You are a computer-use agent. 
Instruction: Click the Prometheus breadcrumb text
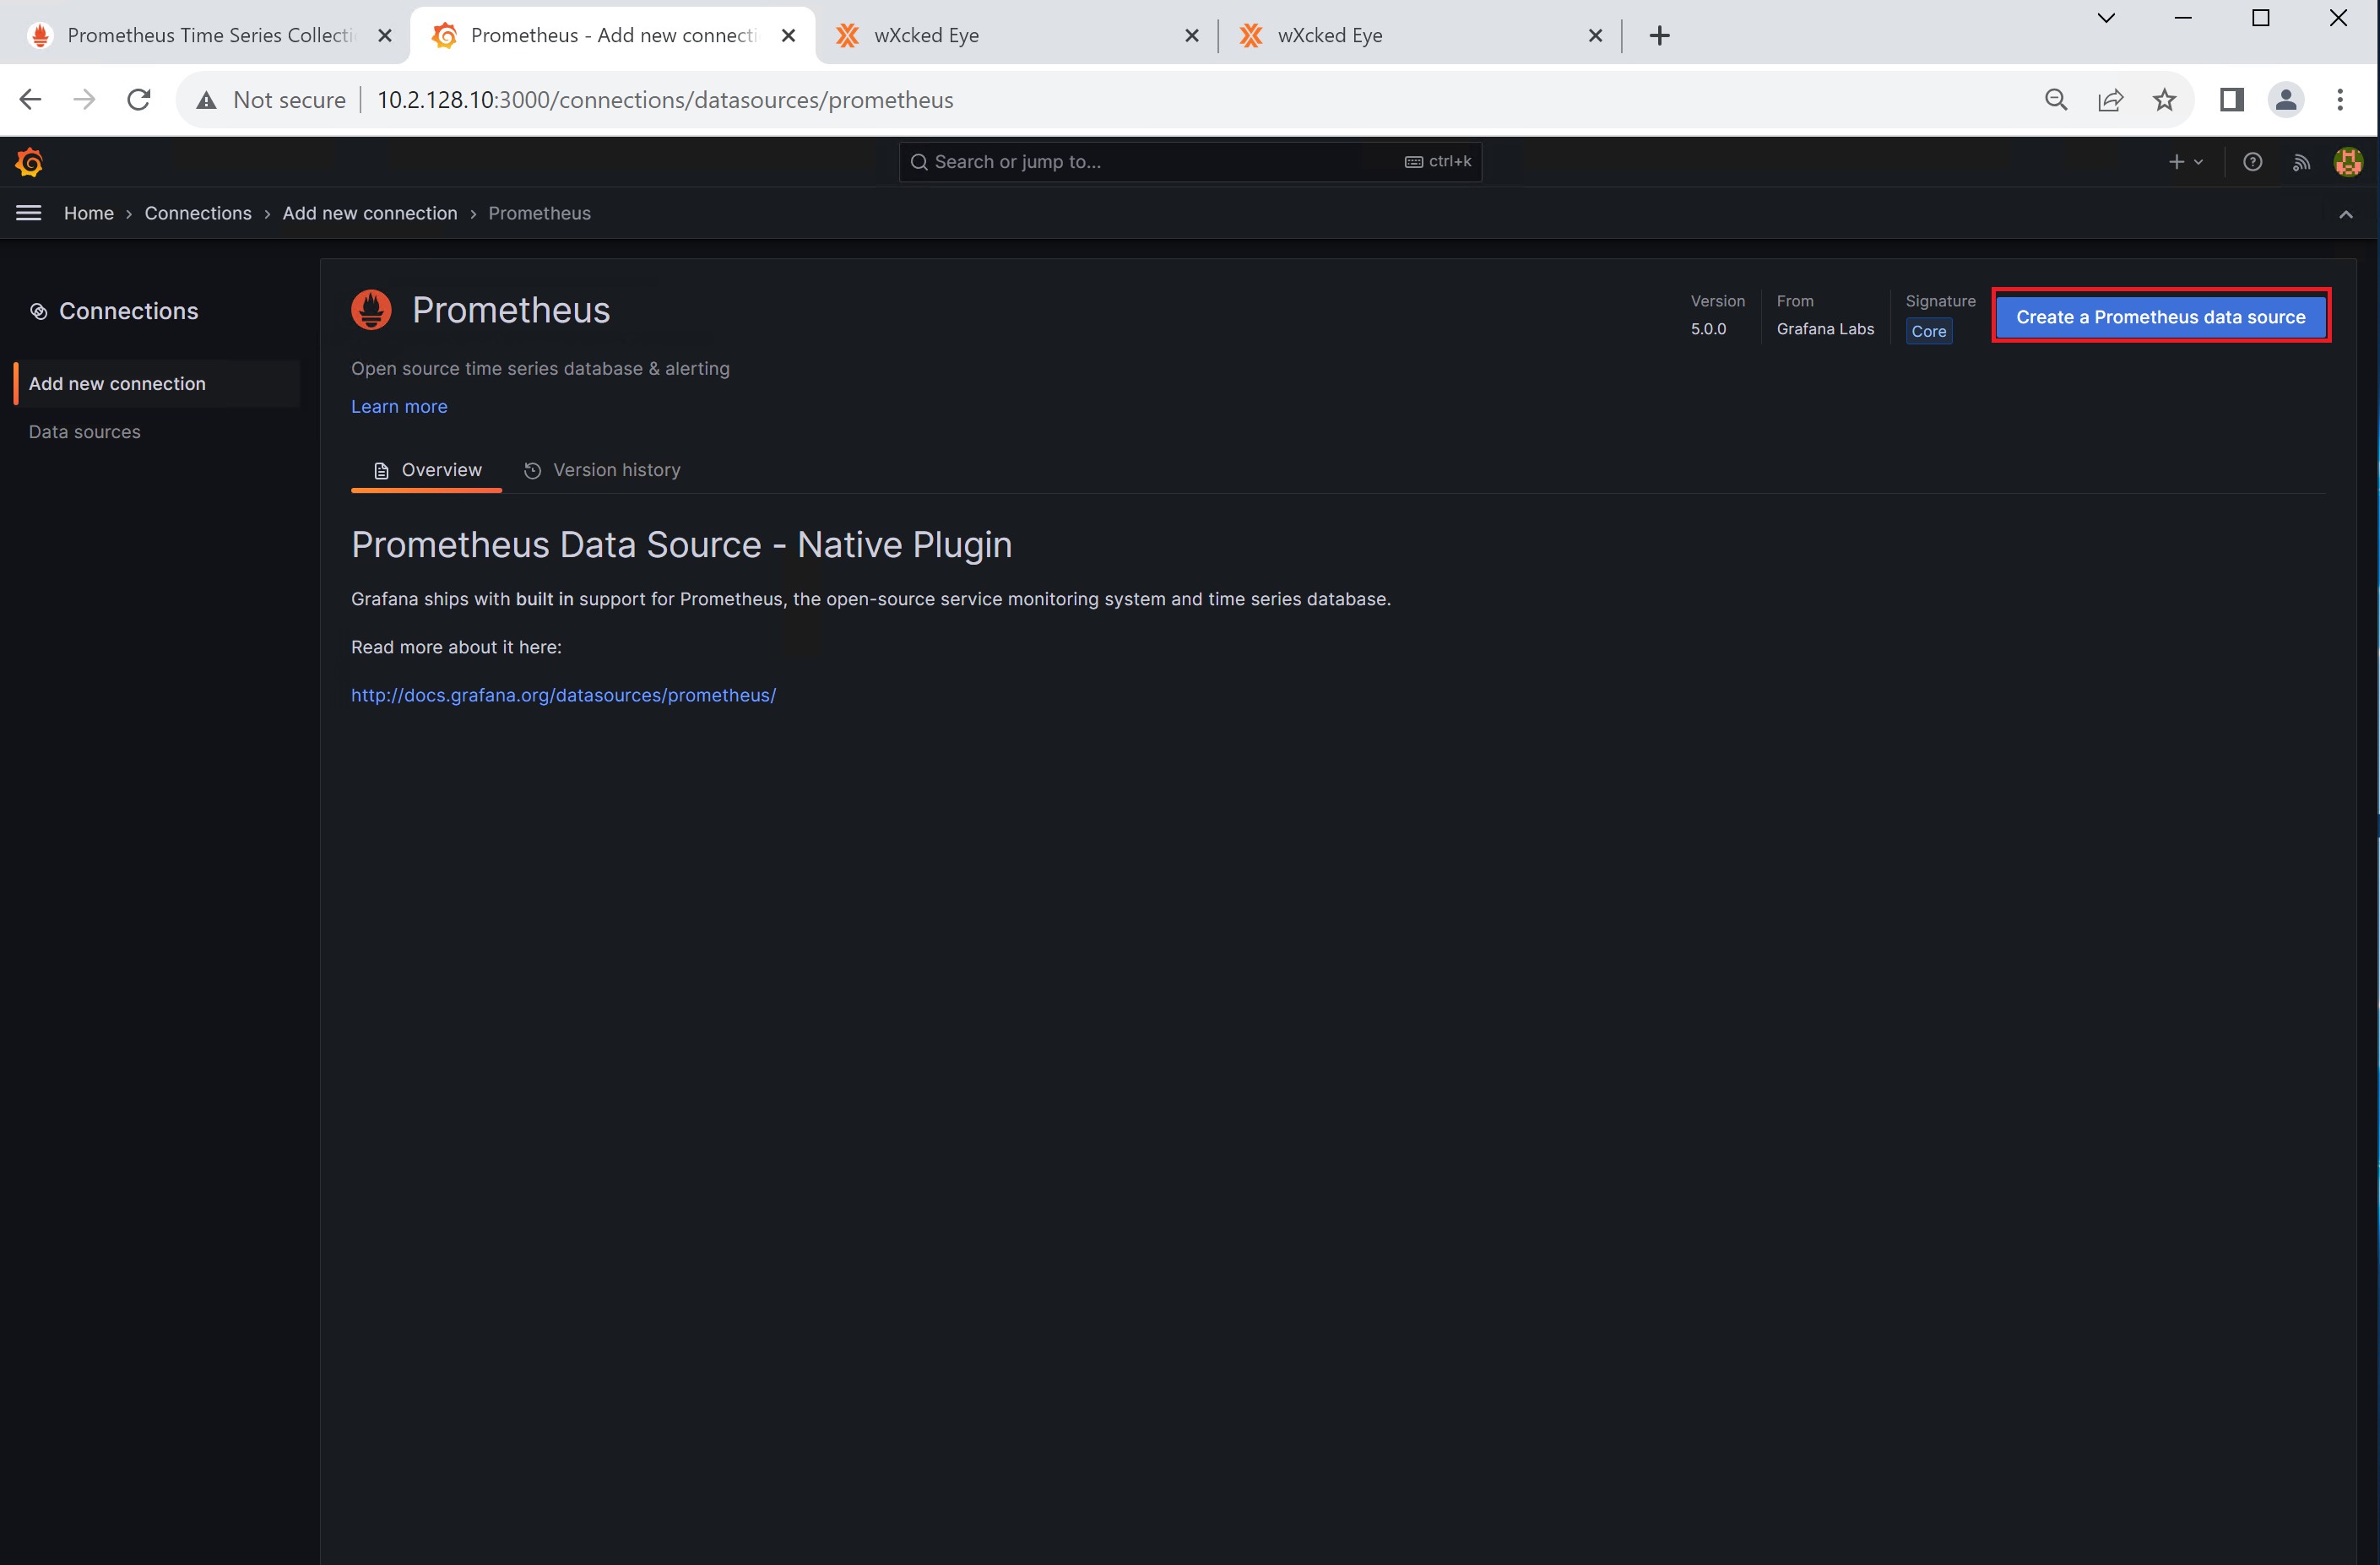pyautogui.click(x=539, y=213)
